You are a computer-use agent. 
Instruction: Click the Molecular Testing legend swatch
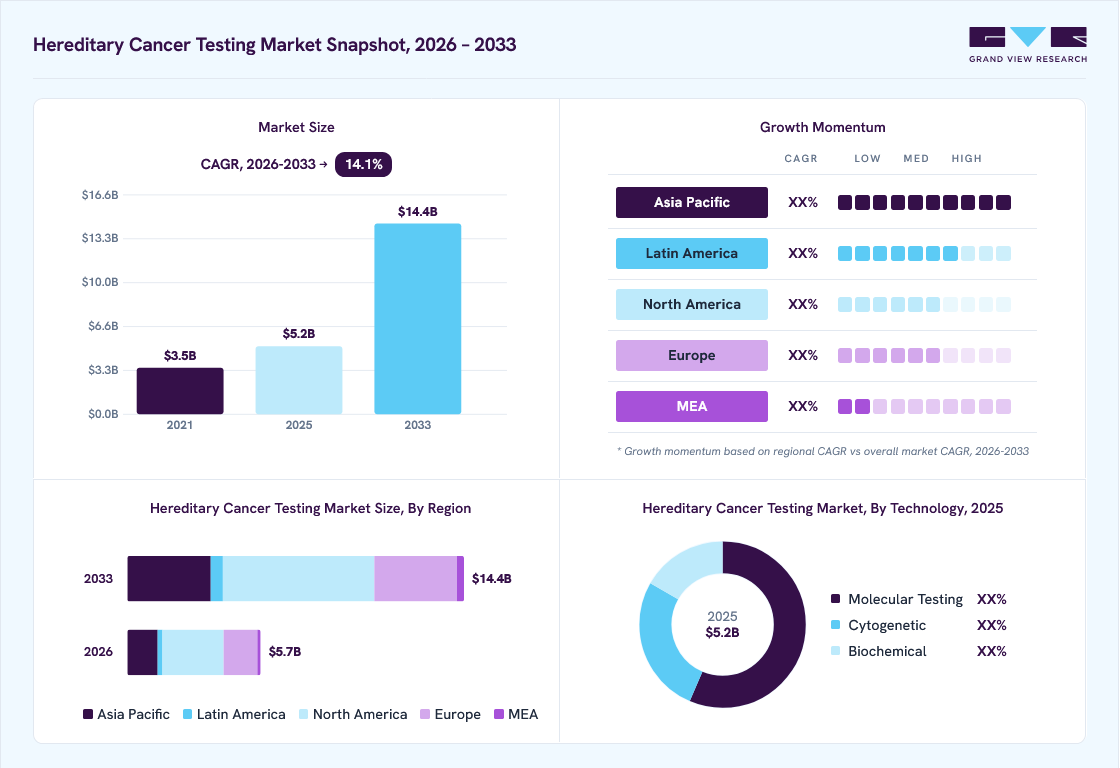[836, 599]
